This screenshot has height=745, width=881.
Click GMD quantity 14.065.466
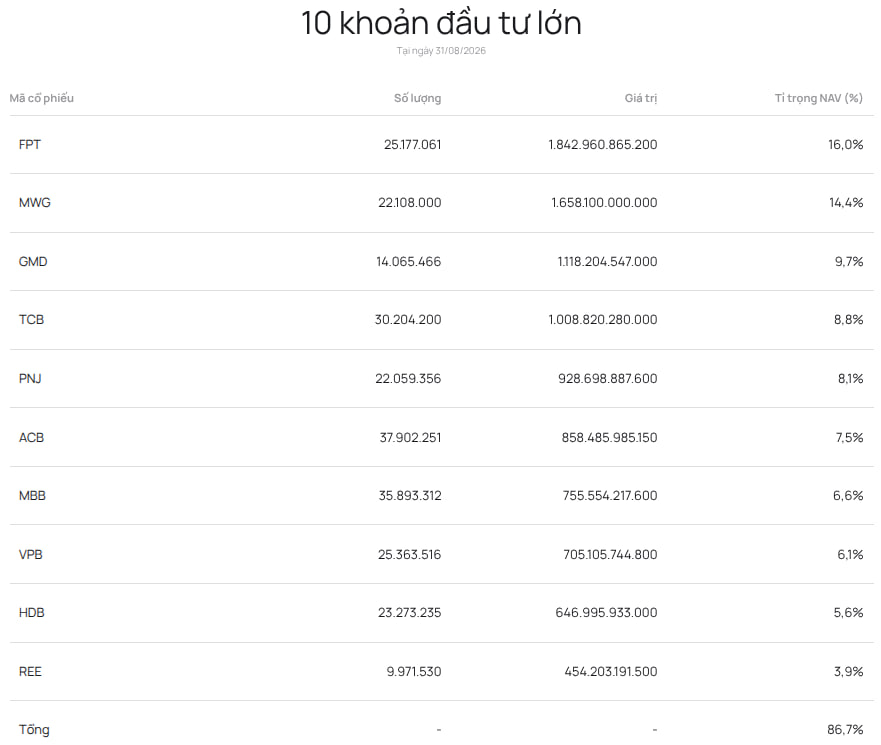[409, 261]
